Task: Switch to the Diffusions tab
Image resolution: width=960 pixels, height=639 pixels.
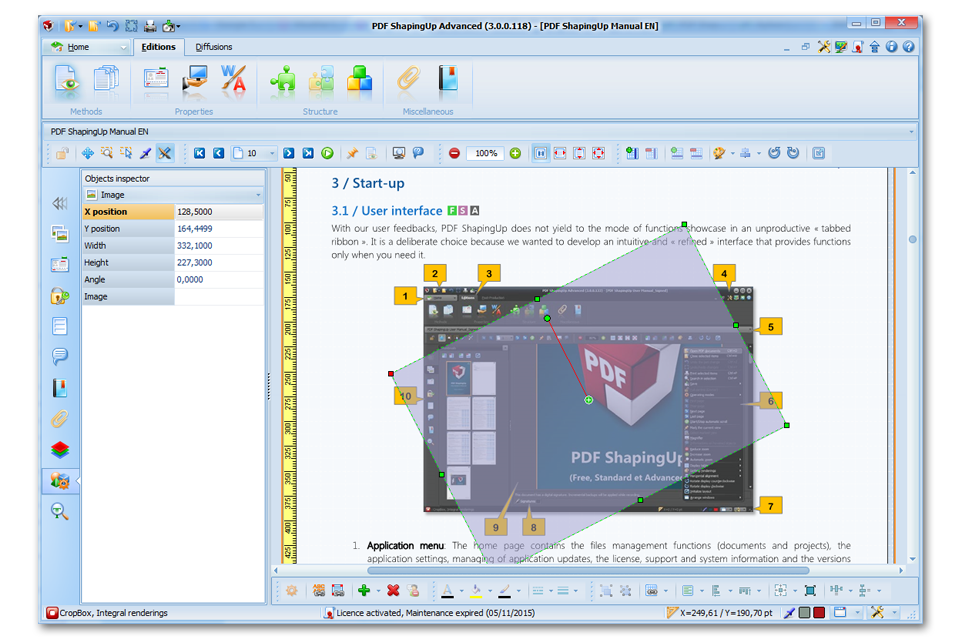Action: [214, 47]
